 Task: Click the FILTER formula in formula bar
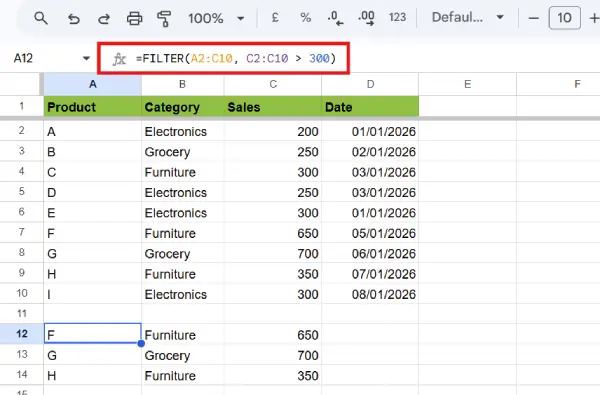coord(236,59)
